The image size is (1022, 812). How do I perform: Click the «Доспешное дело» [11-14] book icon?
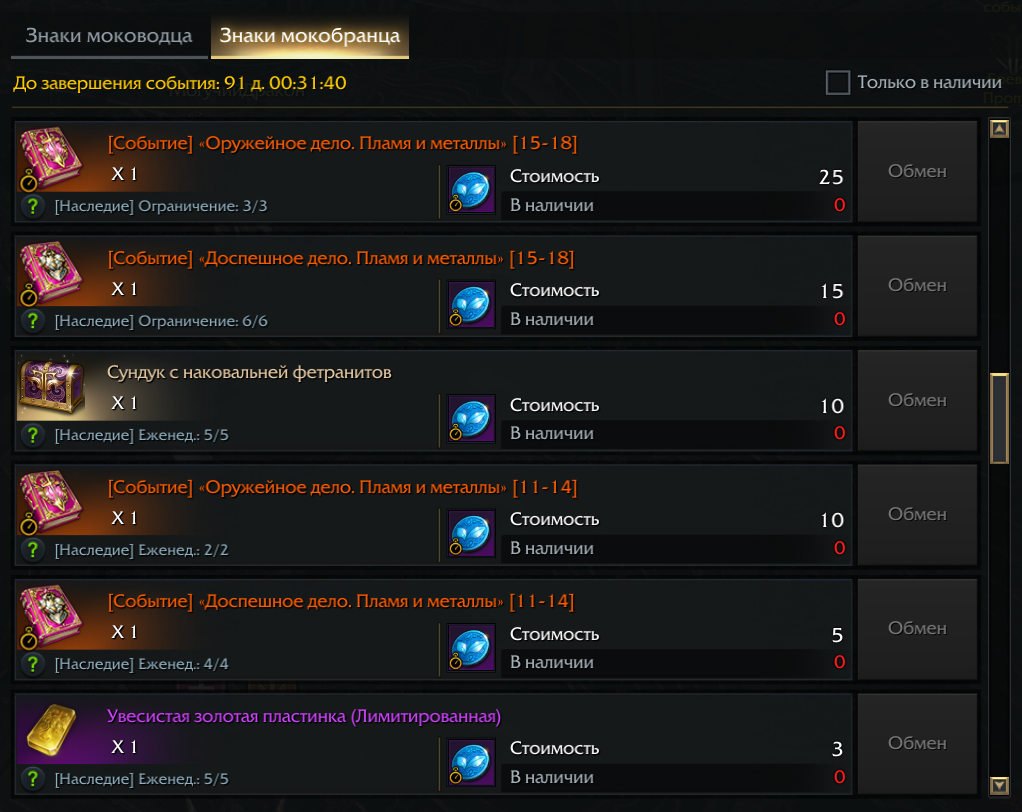pyautogui.click(x=46, y=613)
